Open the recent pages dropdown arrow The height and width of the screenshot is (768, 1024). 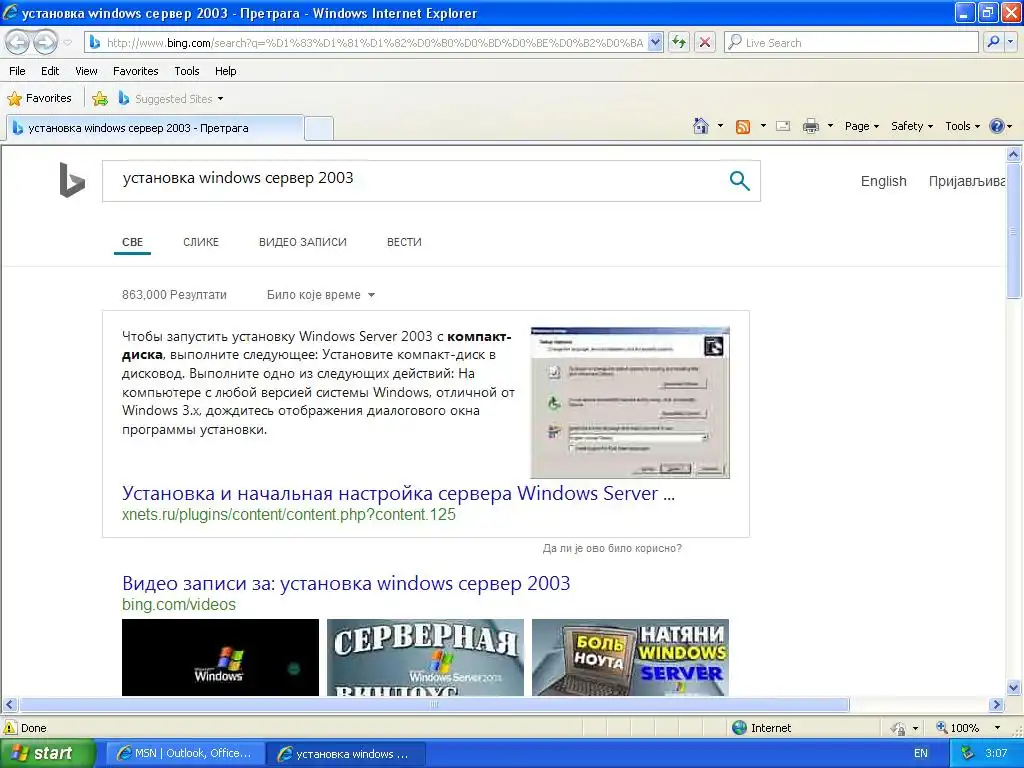click(x=67, y=43)
